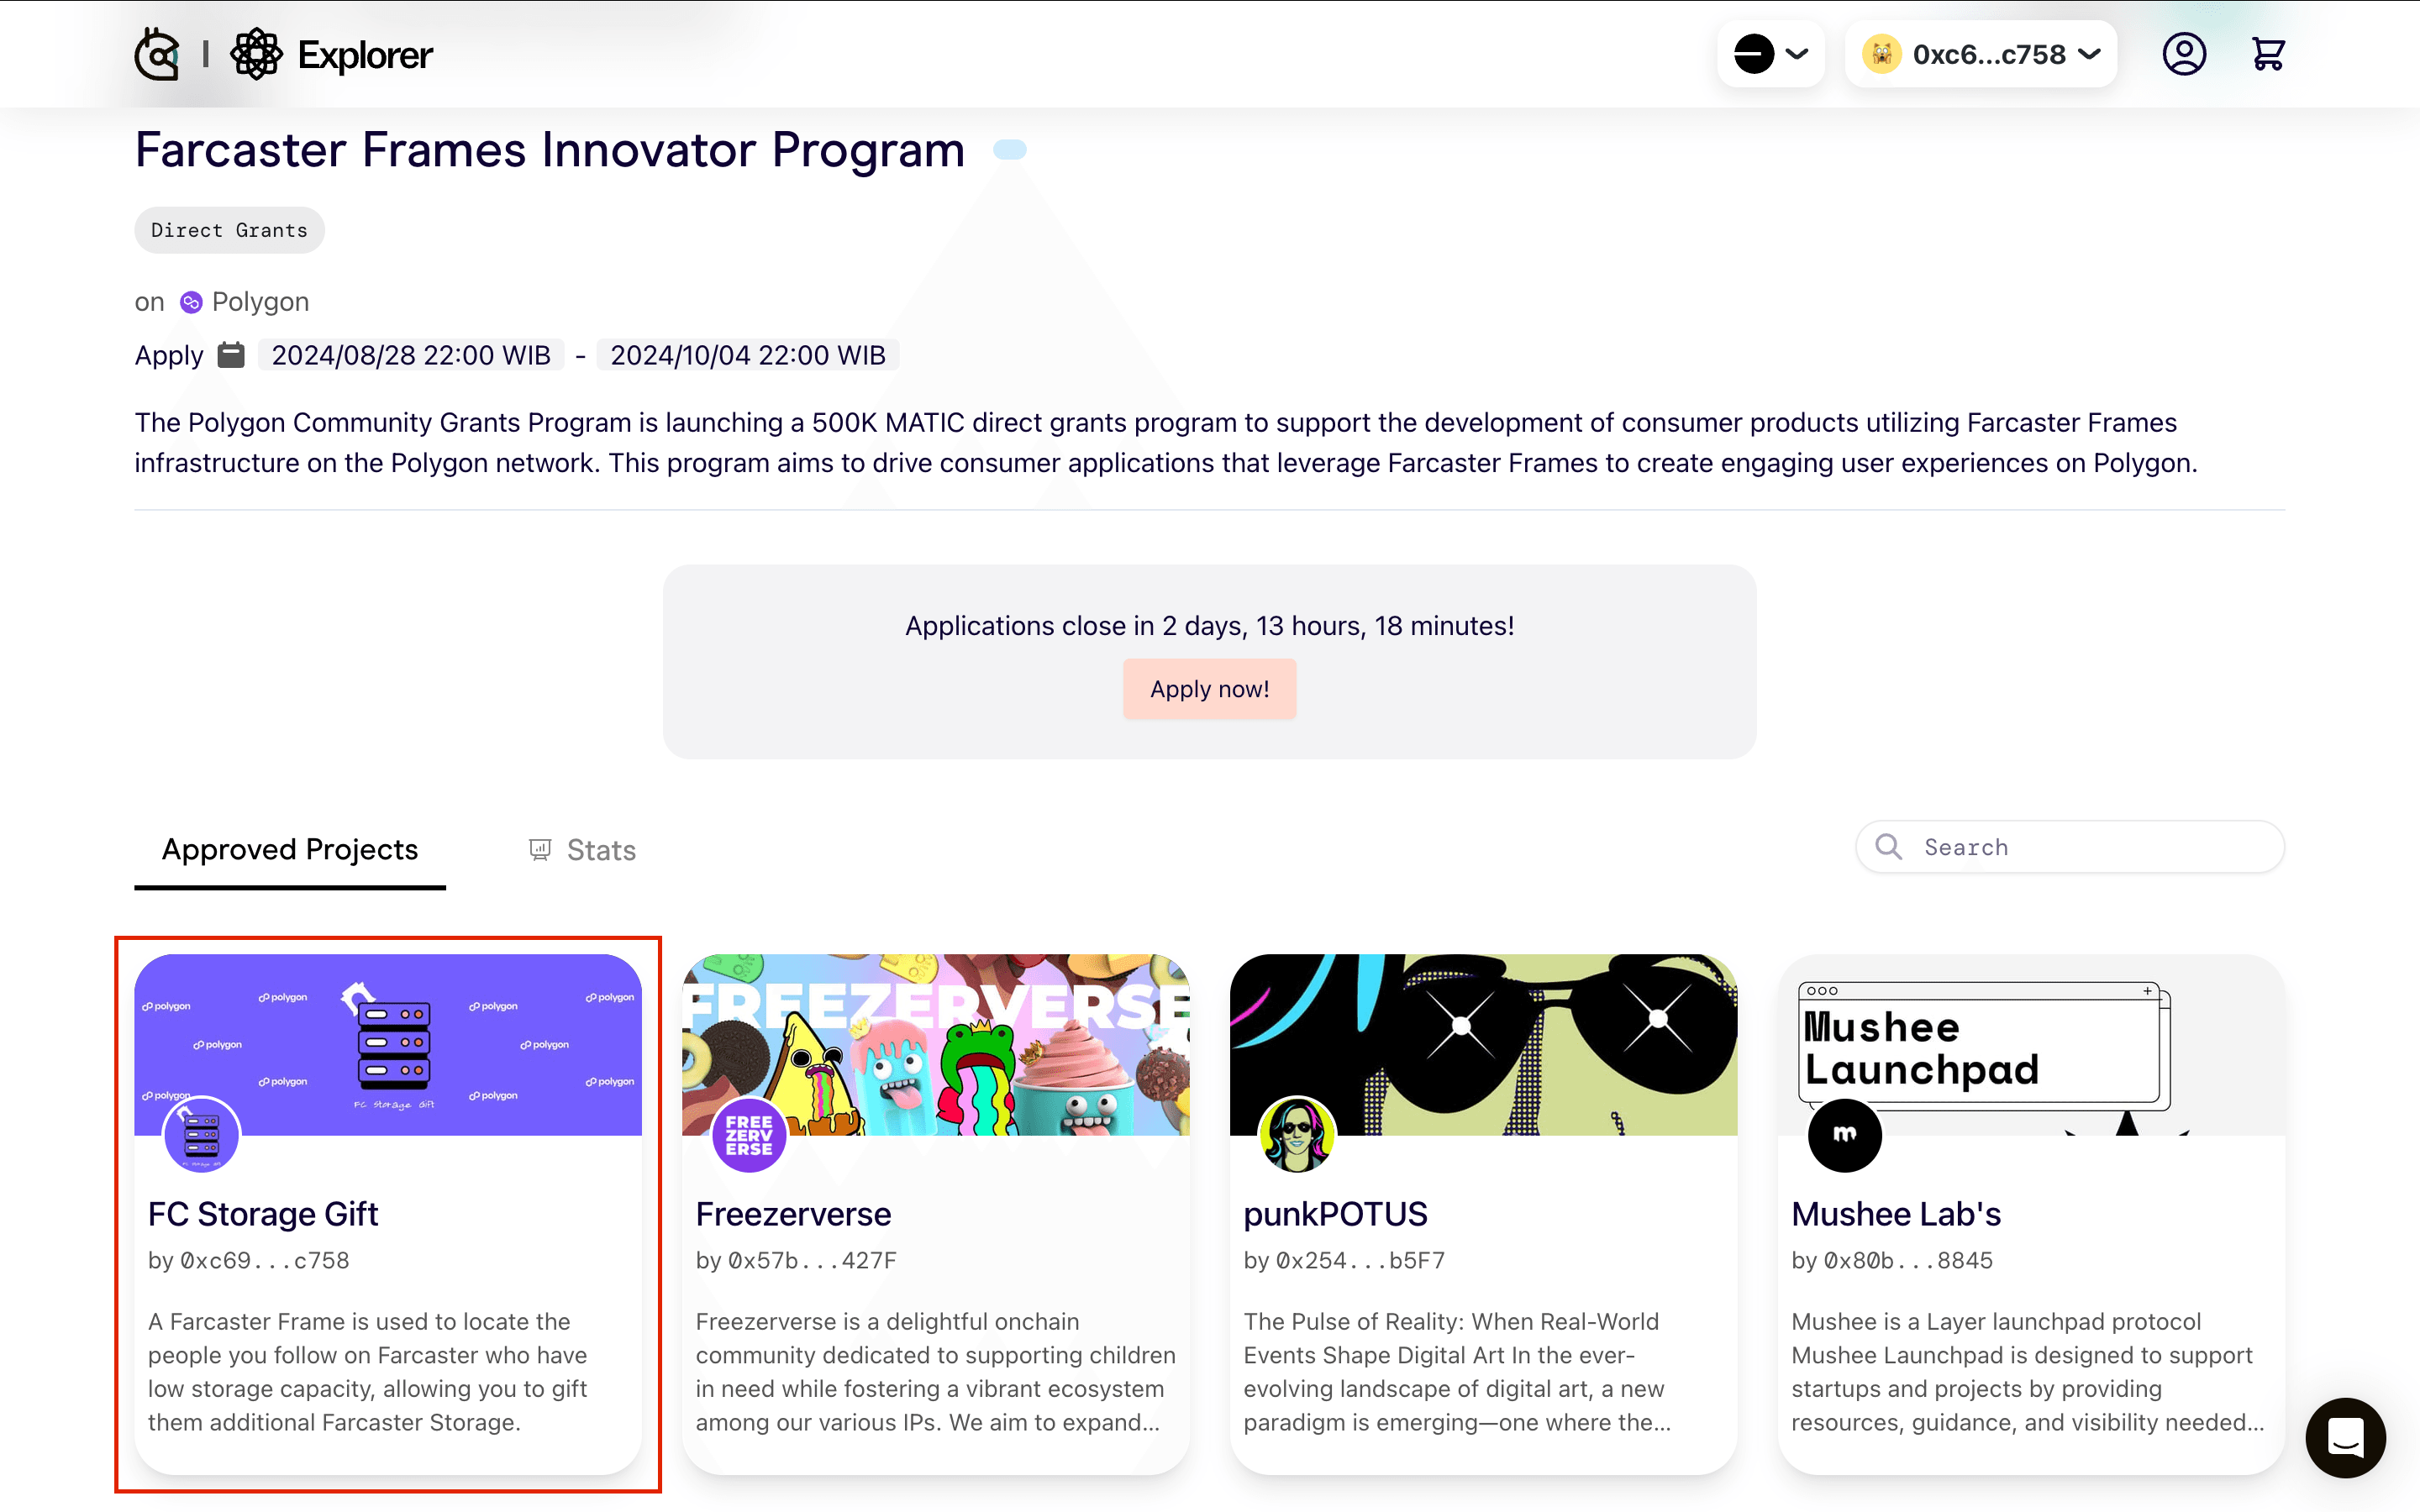Click the calendar icon next to Apply
Screen dimensions: 2420x1512
tap(231, 355)
